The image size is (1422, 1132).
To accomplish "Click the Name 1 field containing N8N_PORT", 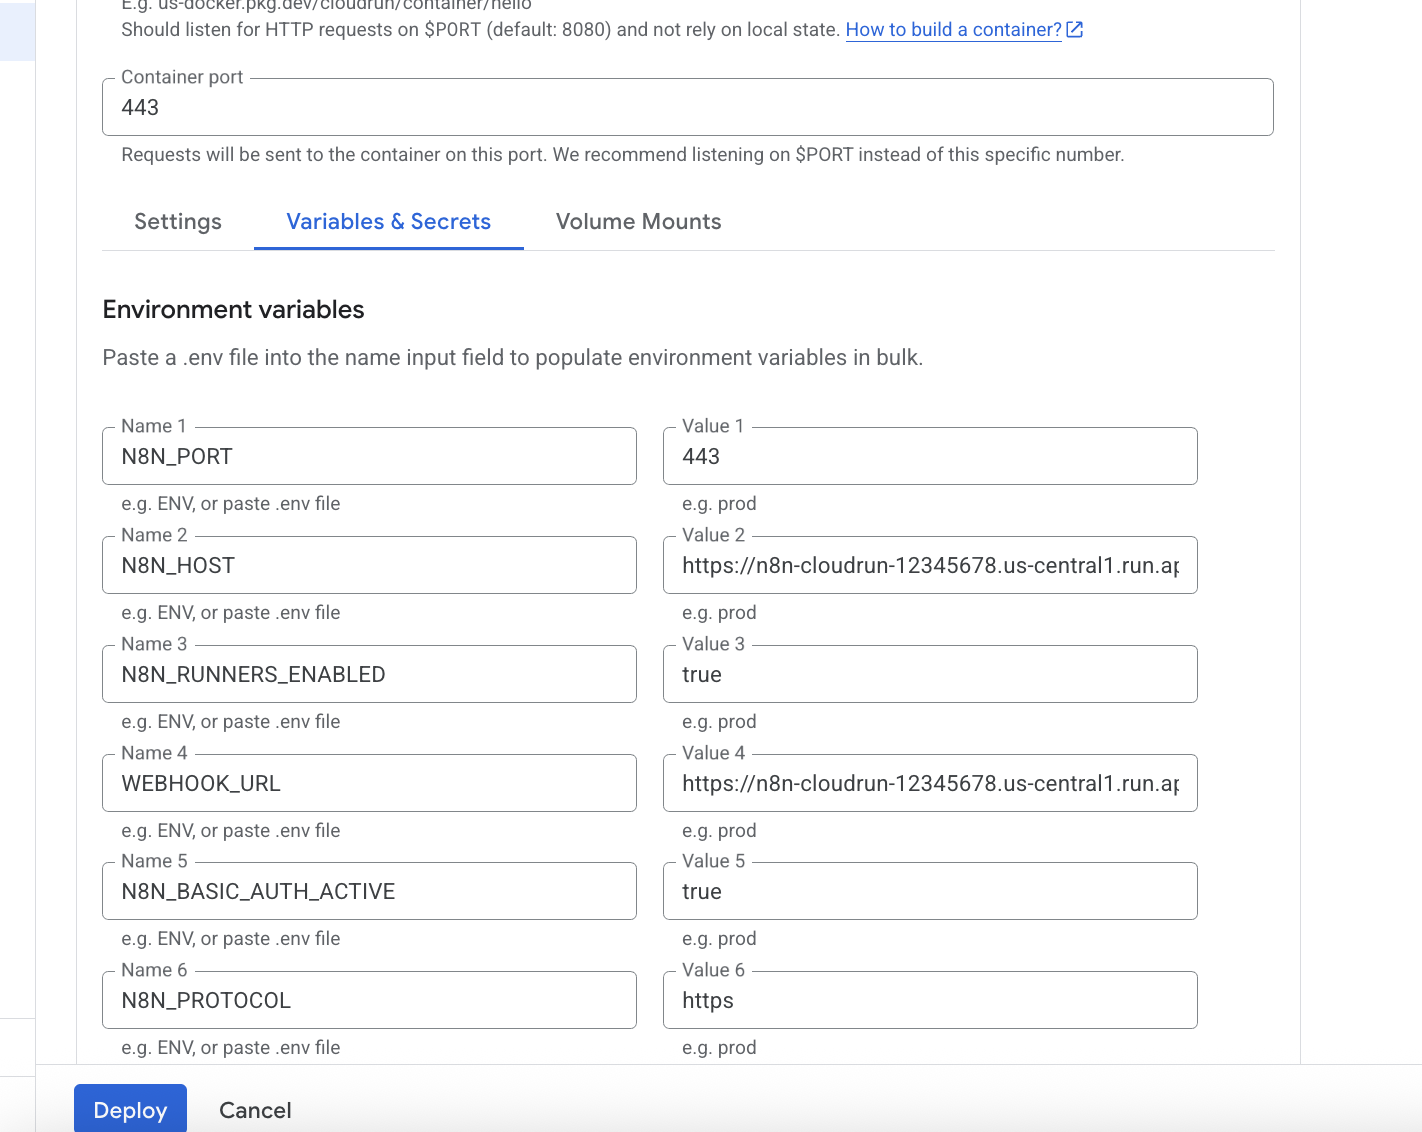I will pyautogui.click(x=369, y=456).
